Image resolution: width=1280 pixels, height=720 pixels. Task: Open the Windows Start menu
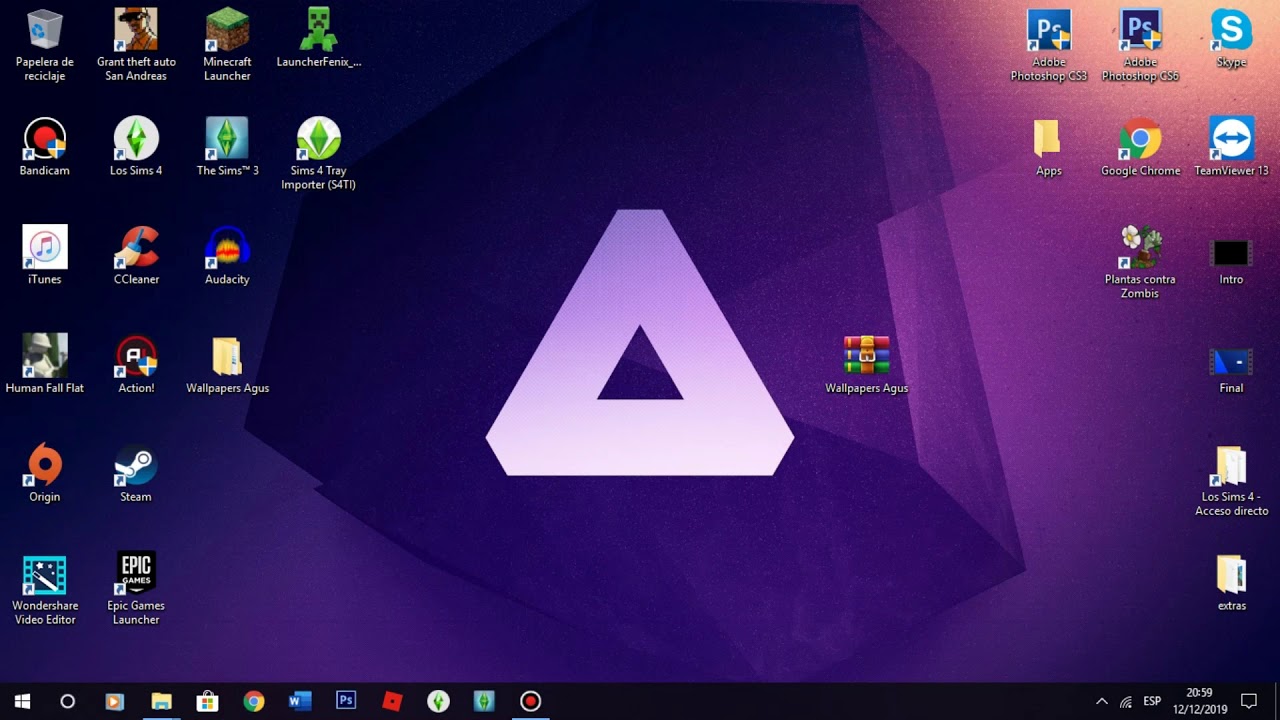pos(23,701)
